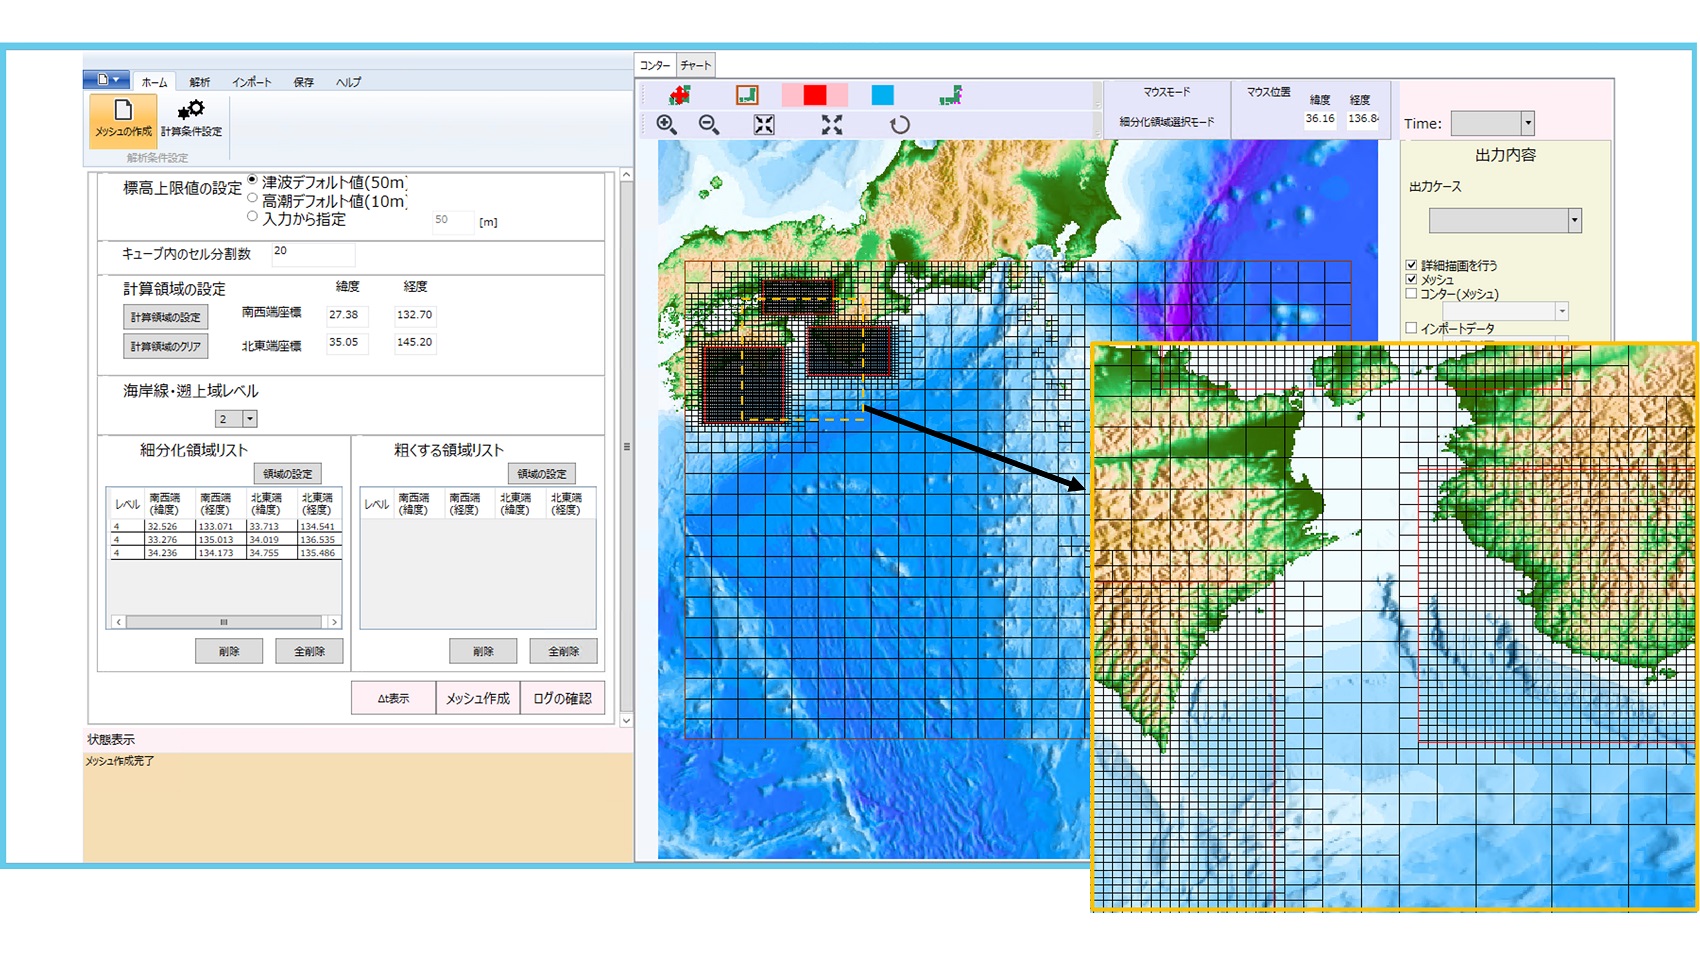Click the boxed fit-to-view arrows icon
This screenshot has width=1700, height=956.
764,124
